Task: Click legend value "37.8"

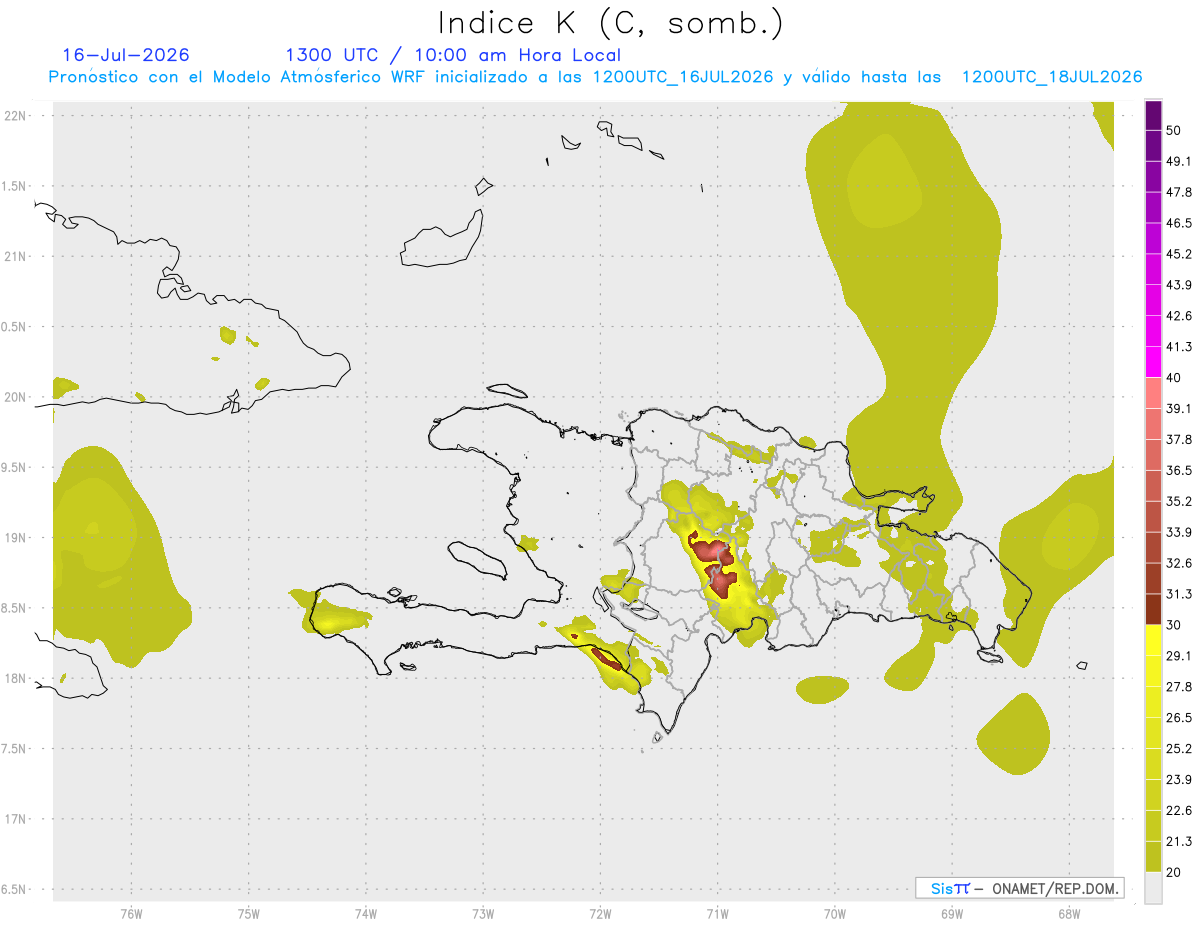Action: (1179, 440)
